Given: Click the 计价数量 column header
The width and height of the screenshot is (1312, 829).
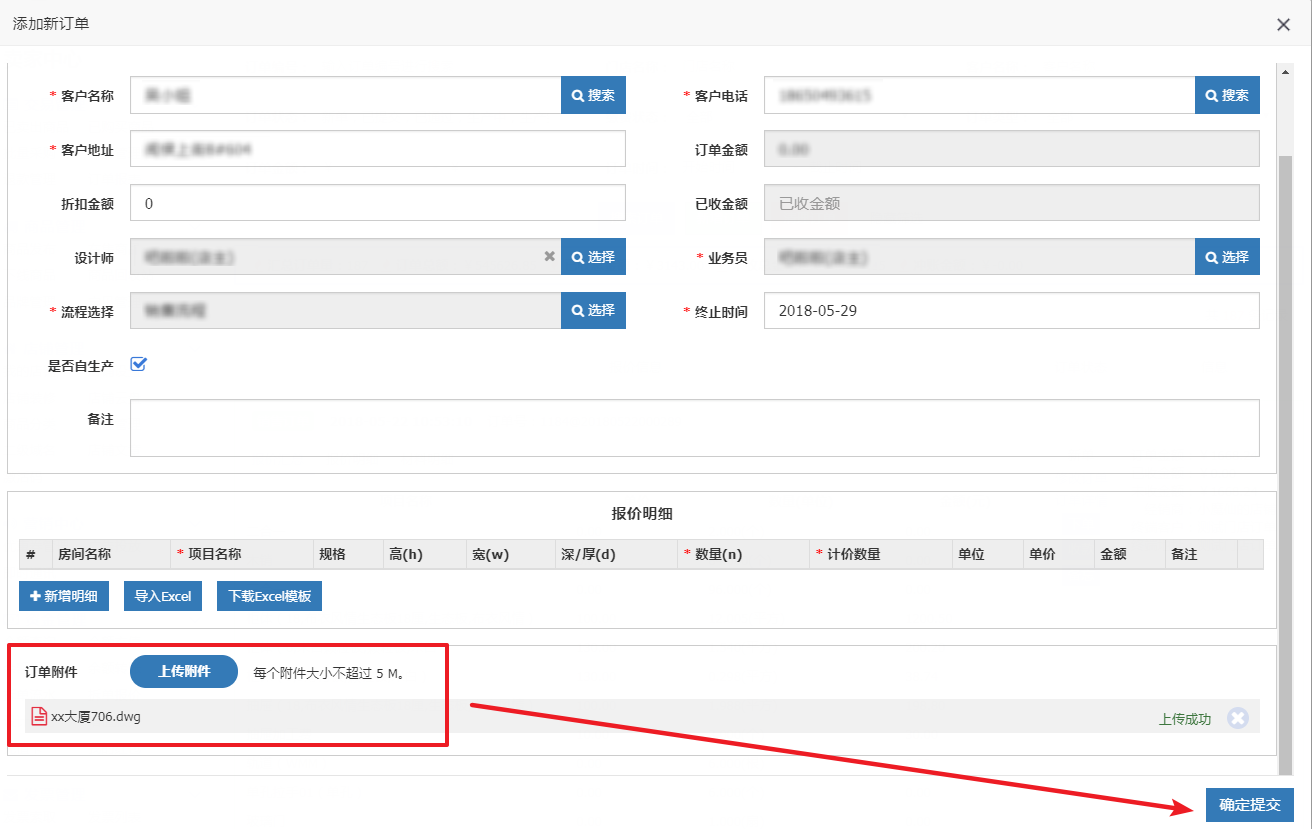Looking at the screenshot, I should coord(853,554).
